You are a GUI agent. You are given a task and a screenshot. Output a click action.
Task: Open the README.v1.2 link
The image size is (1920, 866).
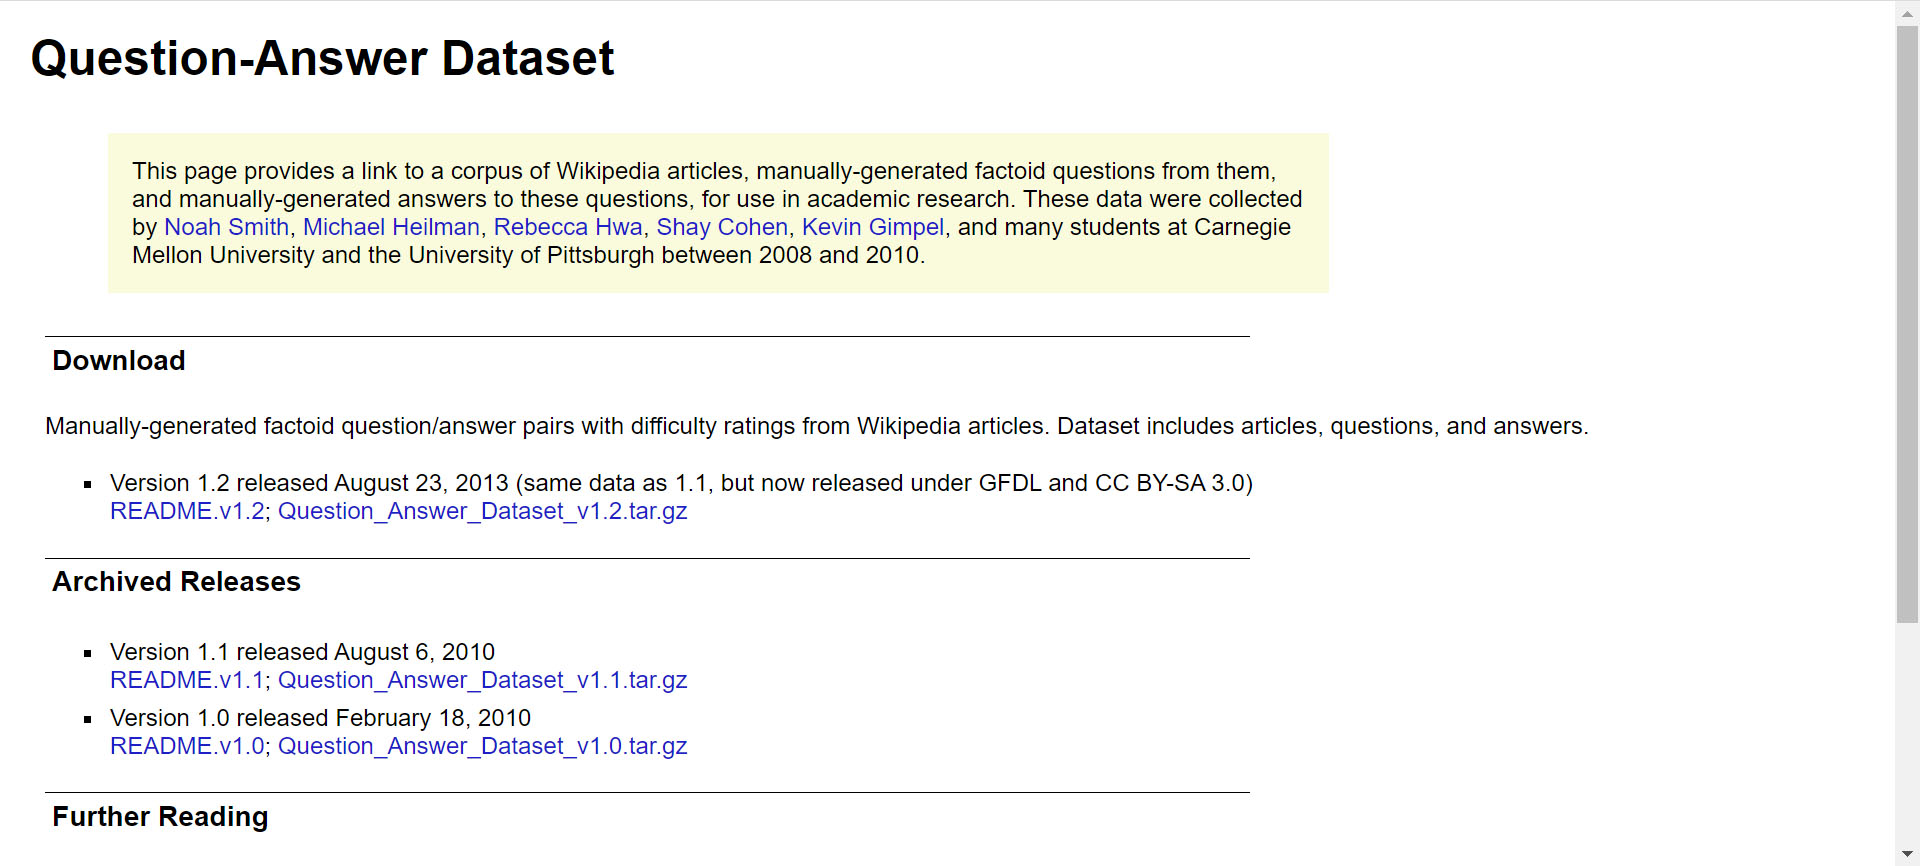[x=187, y=511]
